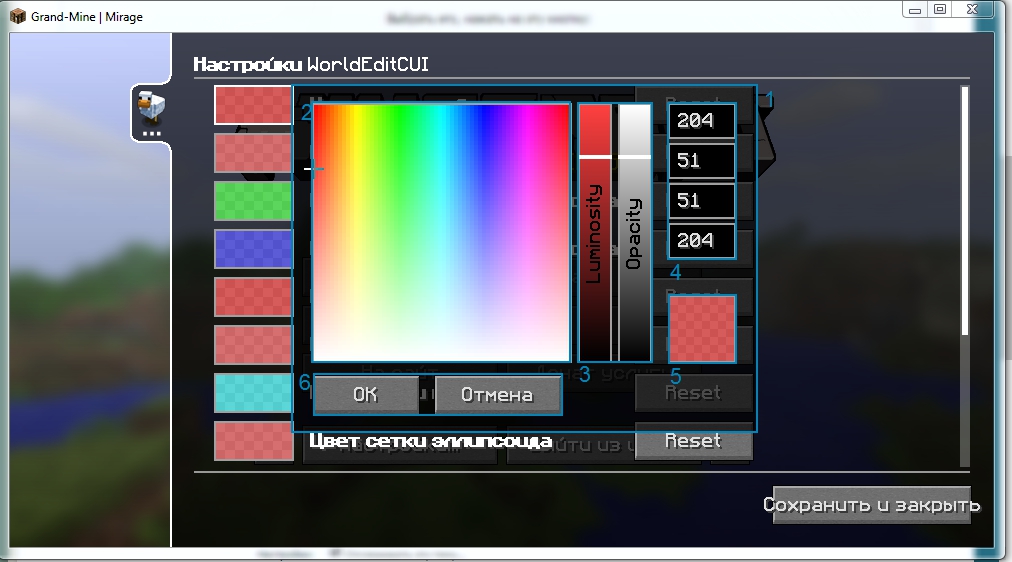Close the Grand-Mine window

(973, 9)
